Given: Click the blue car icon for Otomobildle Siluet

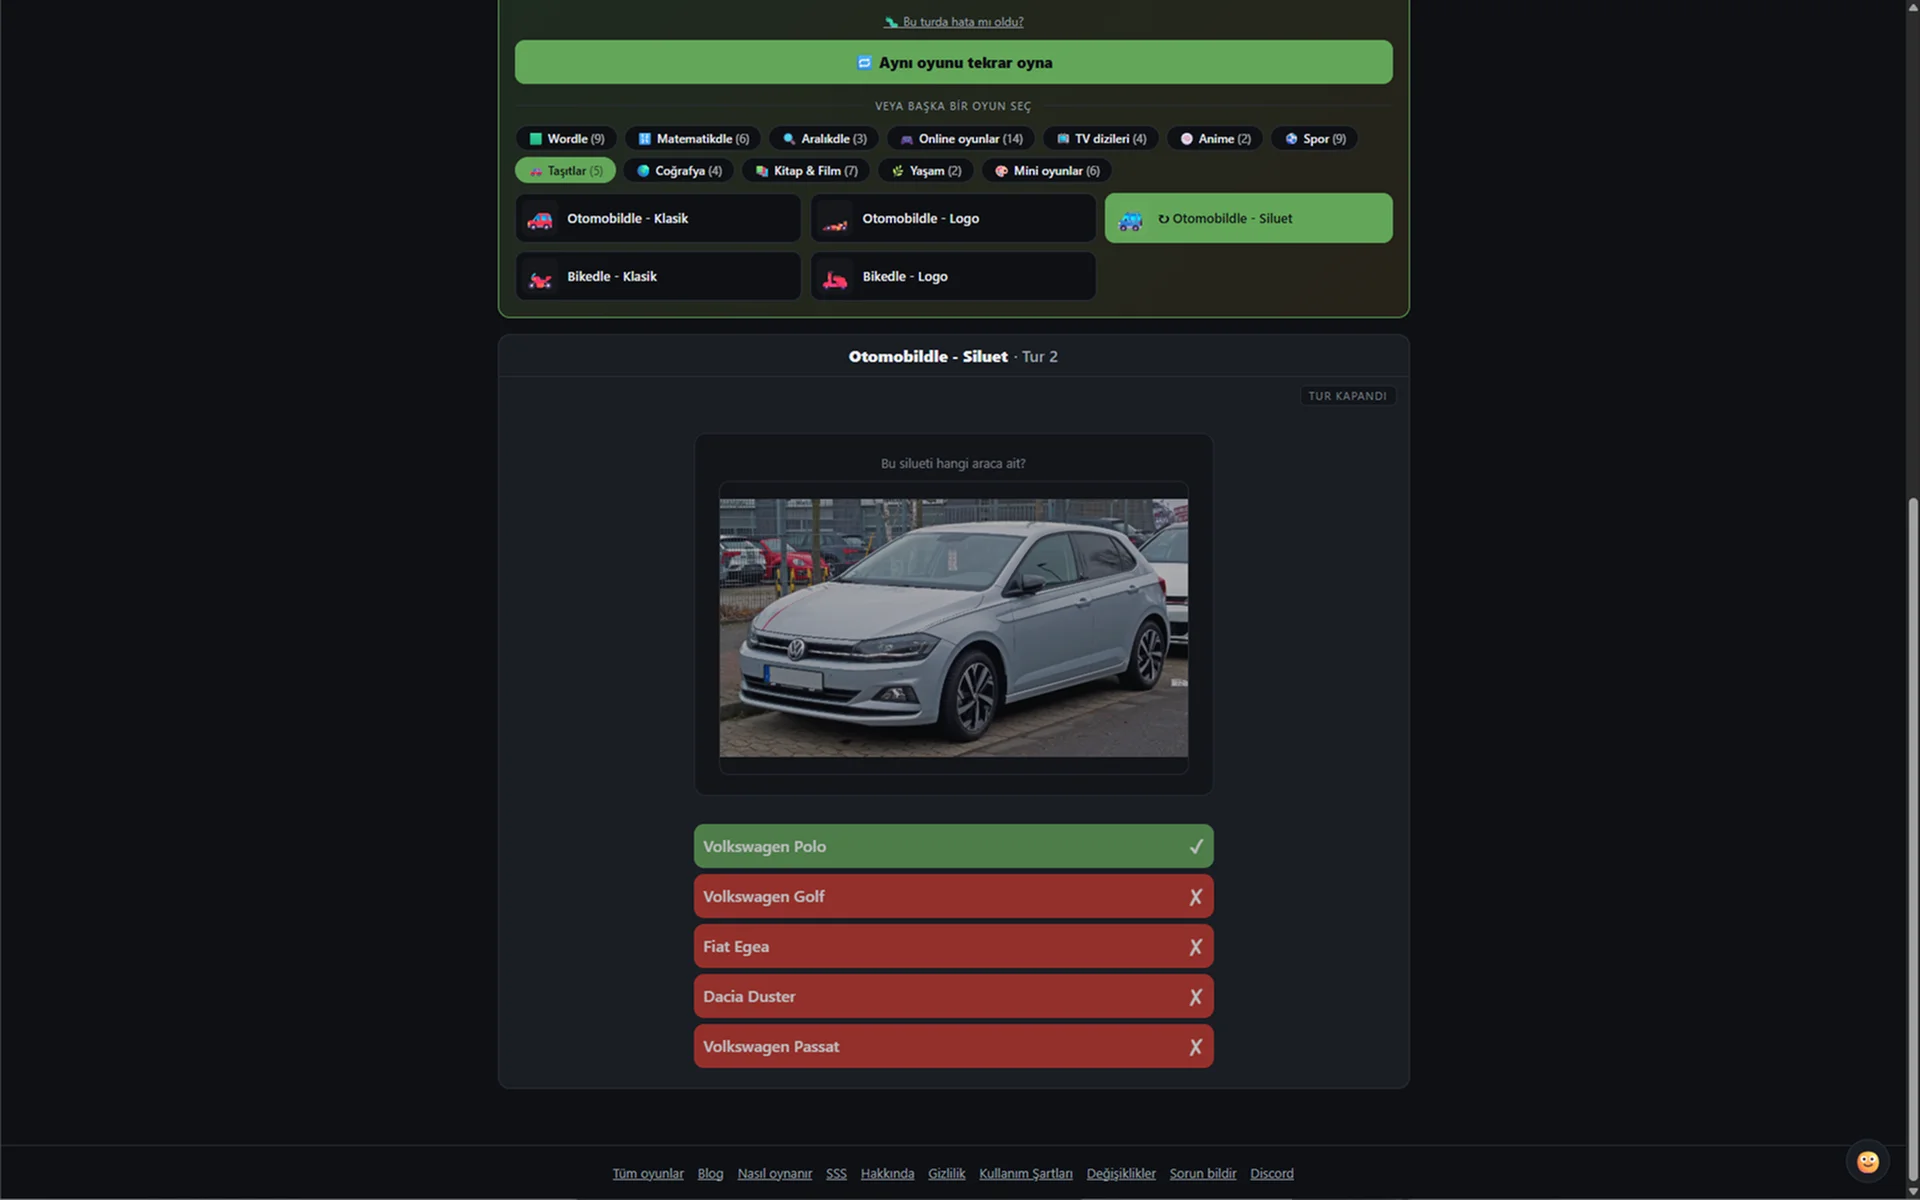Looking at the screenshot, I should coord(1130,219).
